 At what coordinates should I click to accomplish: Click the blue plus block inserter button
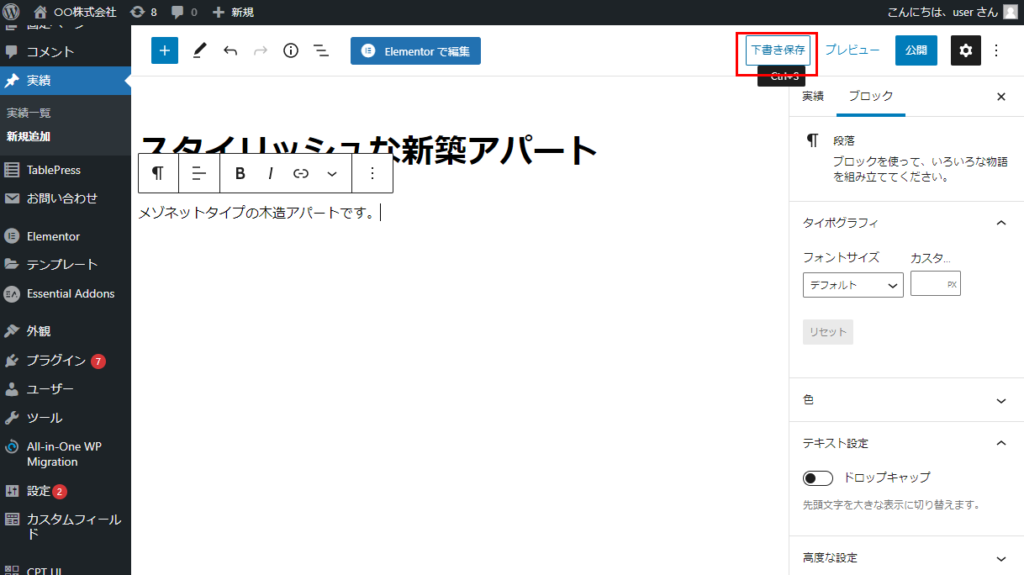click(165, 51)
